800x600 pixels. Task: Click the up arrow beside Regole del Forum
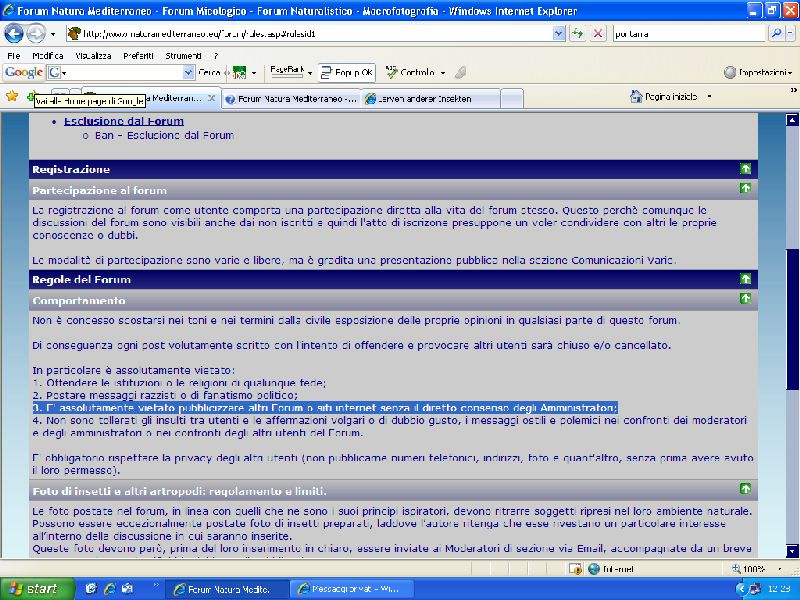pos(744,279)
